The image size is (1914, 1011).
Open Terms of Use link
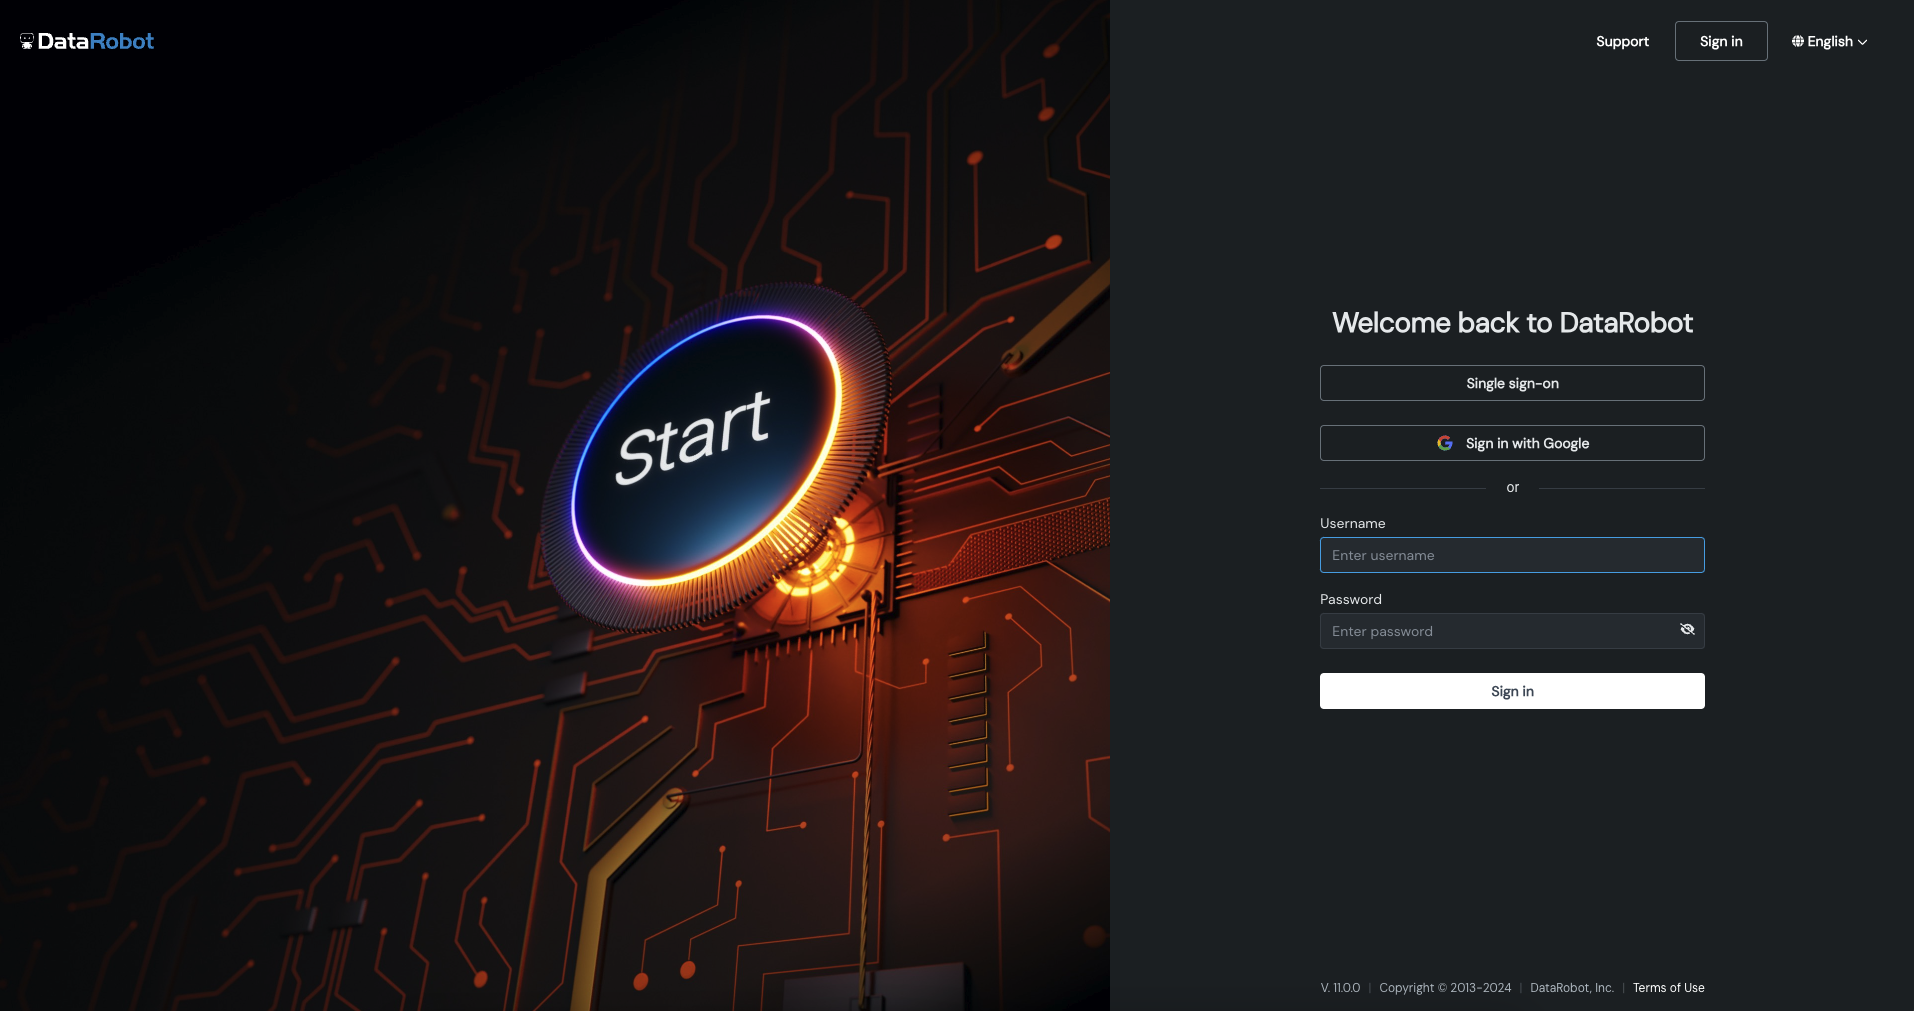pos(1669,988)
